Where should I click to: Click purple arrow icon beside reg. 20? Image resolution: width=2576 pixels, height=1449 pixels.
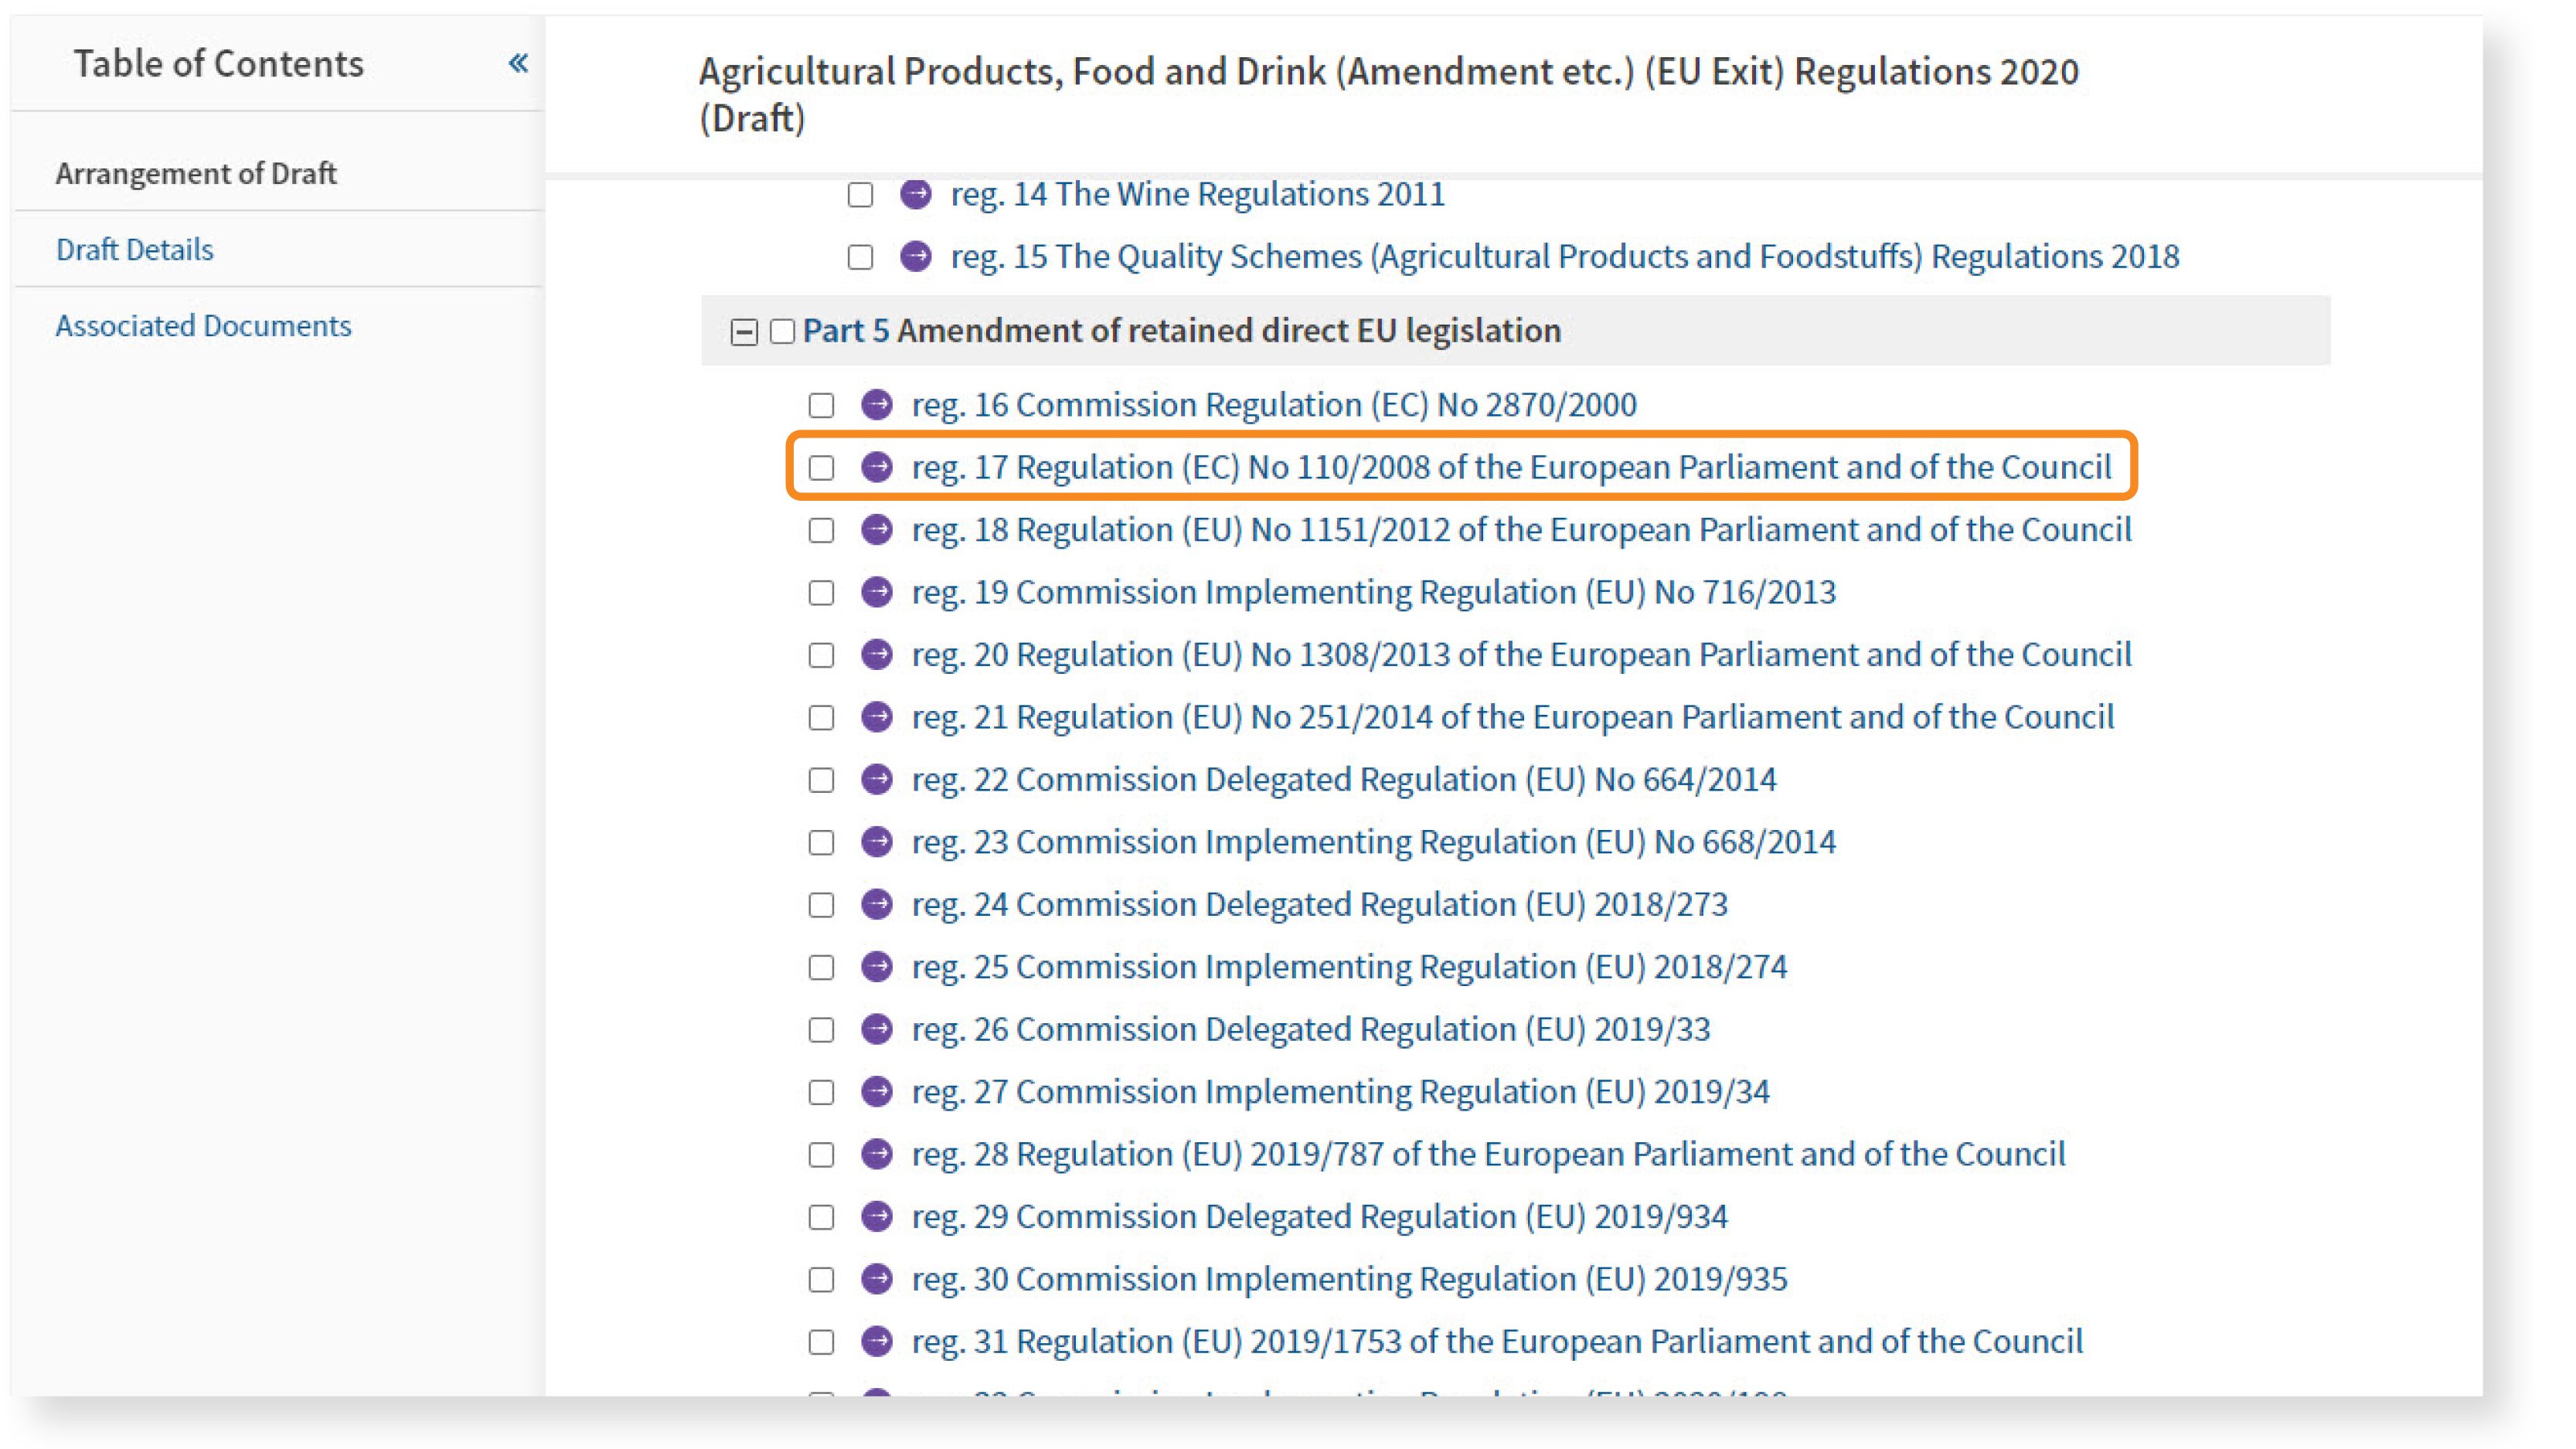tap(877, 655)
